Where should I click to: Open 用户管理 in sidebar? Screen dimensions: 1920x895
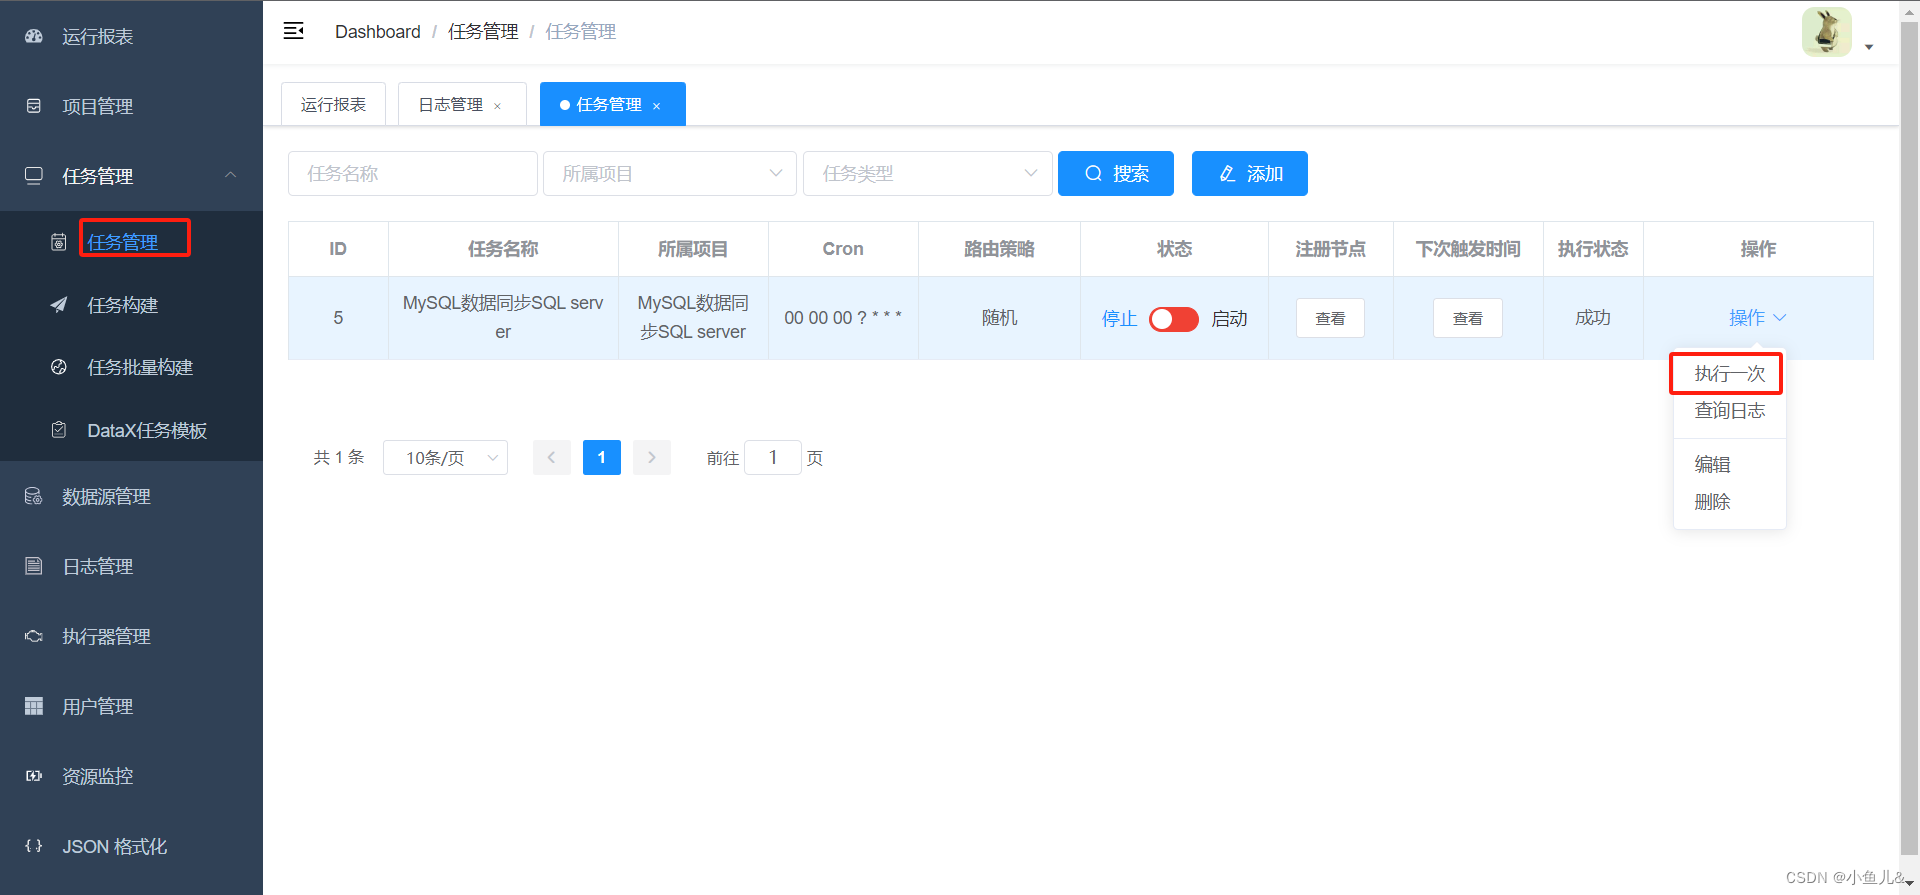click(x=131, y=706)
